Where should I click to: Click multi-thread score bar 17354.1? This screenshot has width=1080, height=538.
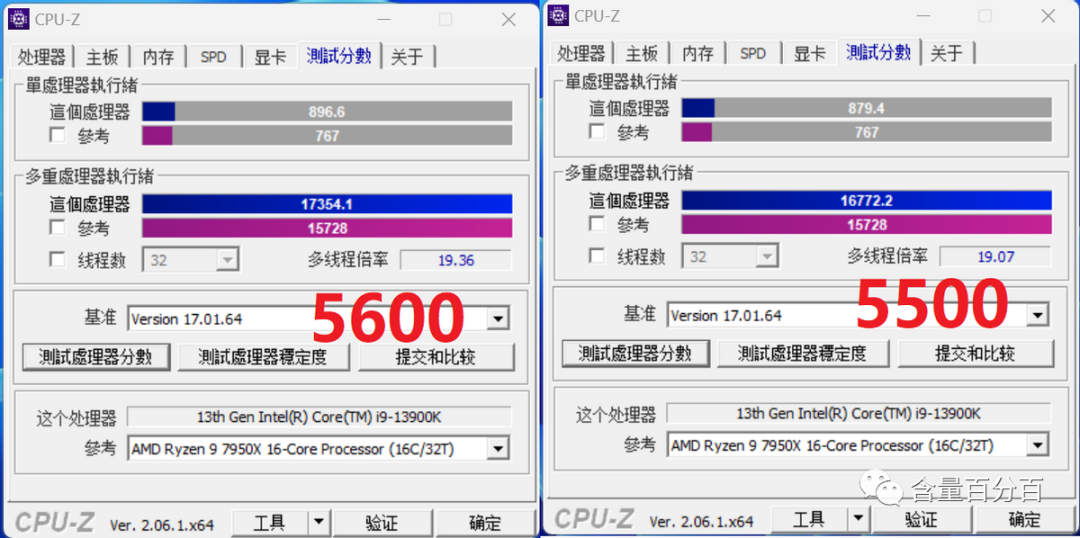click(x=327, y=204)
